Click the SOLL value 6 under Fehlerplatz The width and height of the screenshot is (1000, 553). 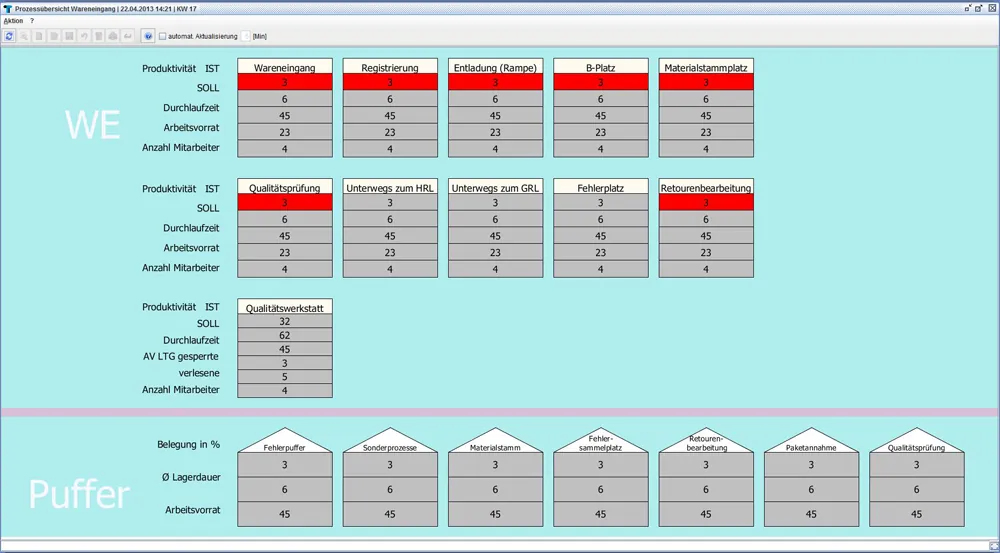pyautogui.click(x=601, y=219)
